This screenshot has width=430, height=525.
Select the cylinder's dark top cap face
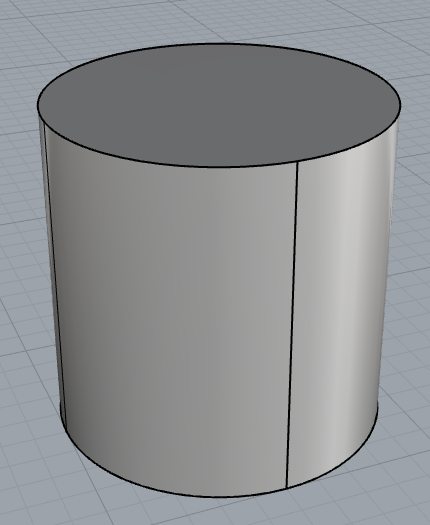[x=219, y=105]
